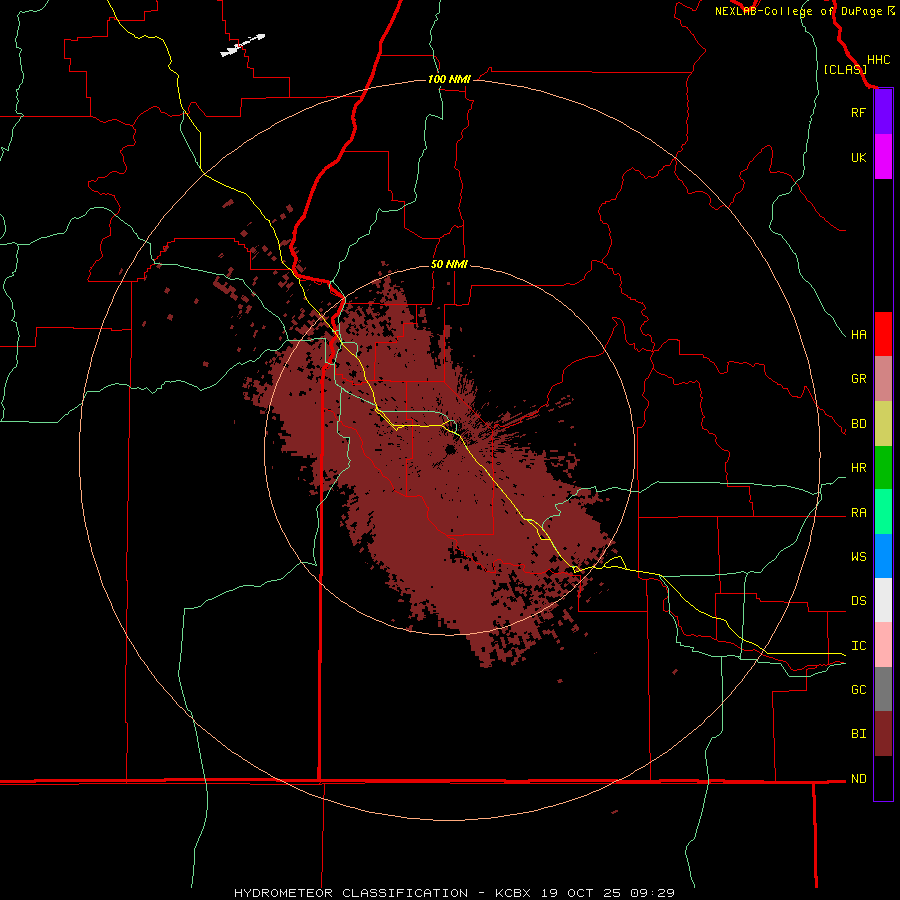The height and width of the screenshot is (900, 900).
Task: Select the dusty pink GR legend swatch
Action: pos(883,379)
